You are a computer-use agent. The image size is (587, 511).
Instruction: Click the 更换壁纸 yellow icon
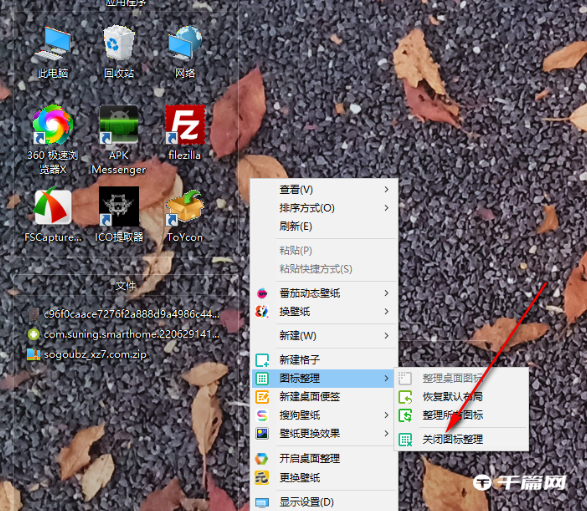tap(262, 478)
